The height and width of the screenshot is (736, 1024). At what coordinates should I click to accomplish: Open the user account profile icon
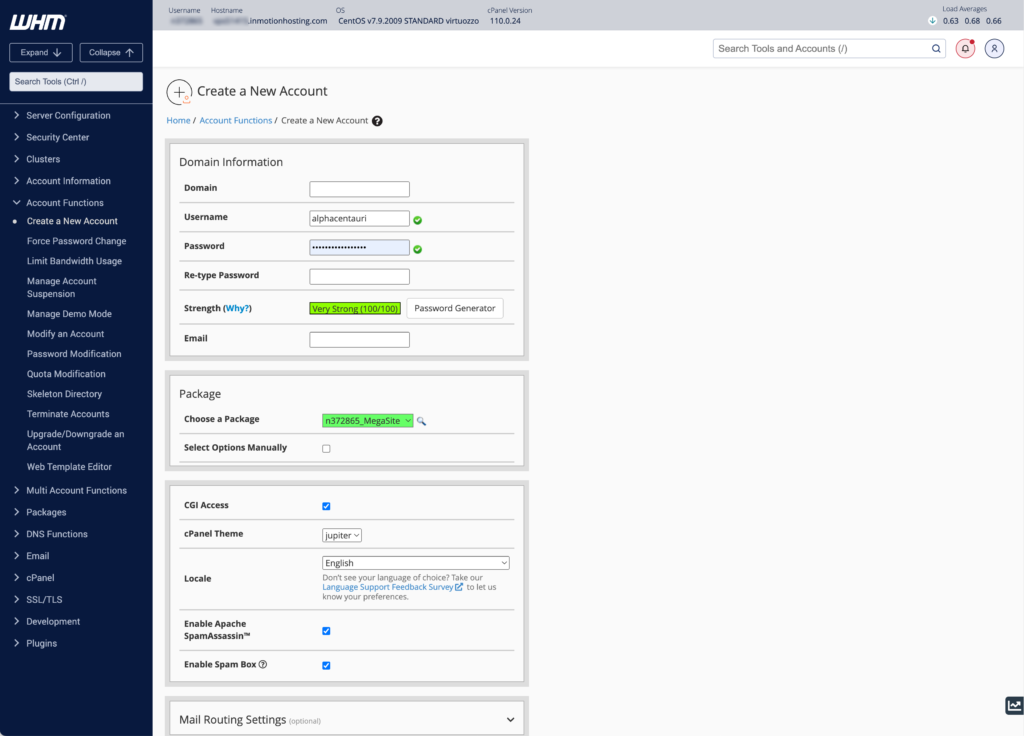(x=994, y=48)
